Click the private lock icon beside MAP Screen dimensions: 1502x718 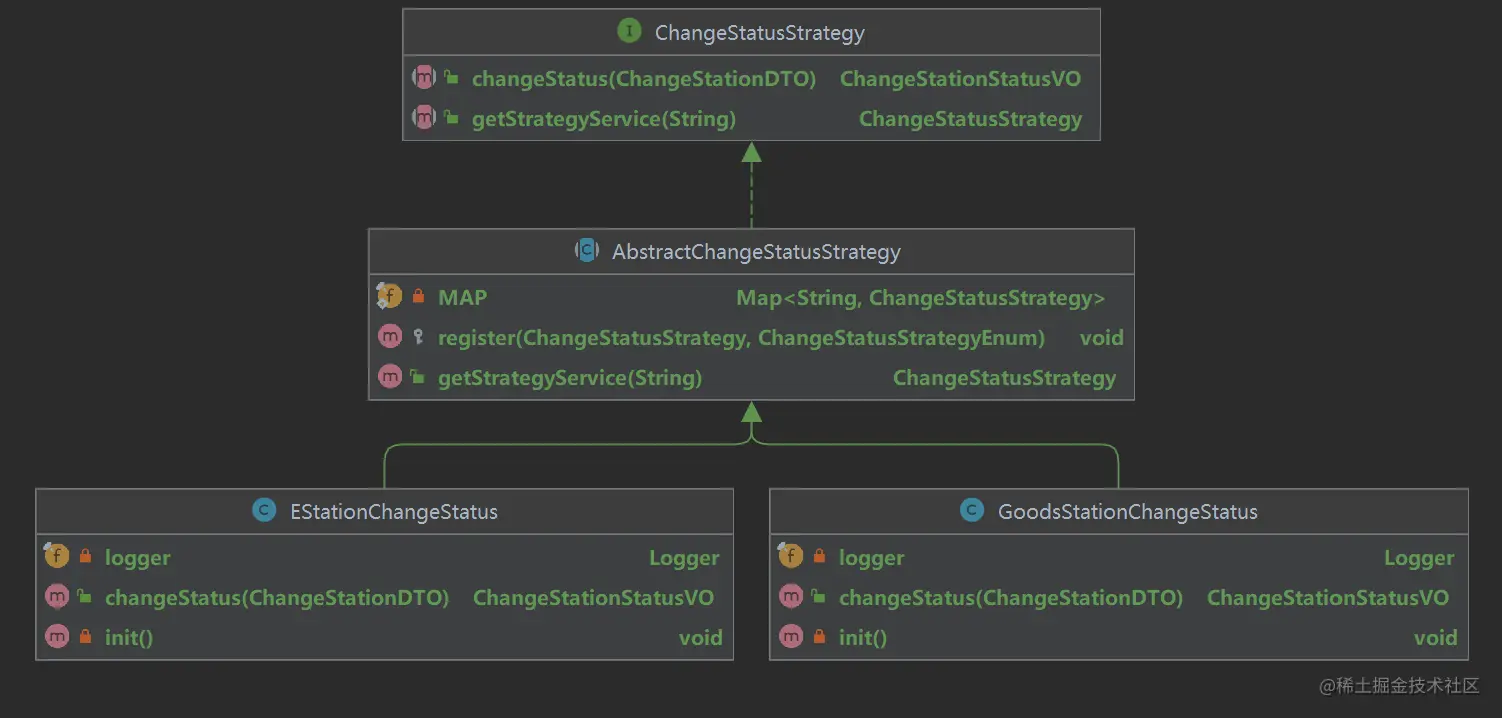[x=418, y=297]
